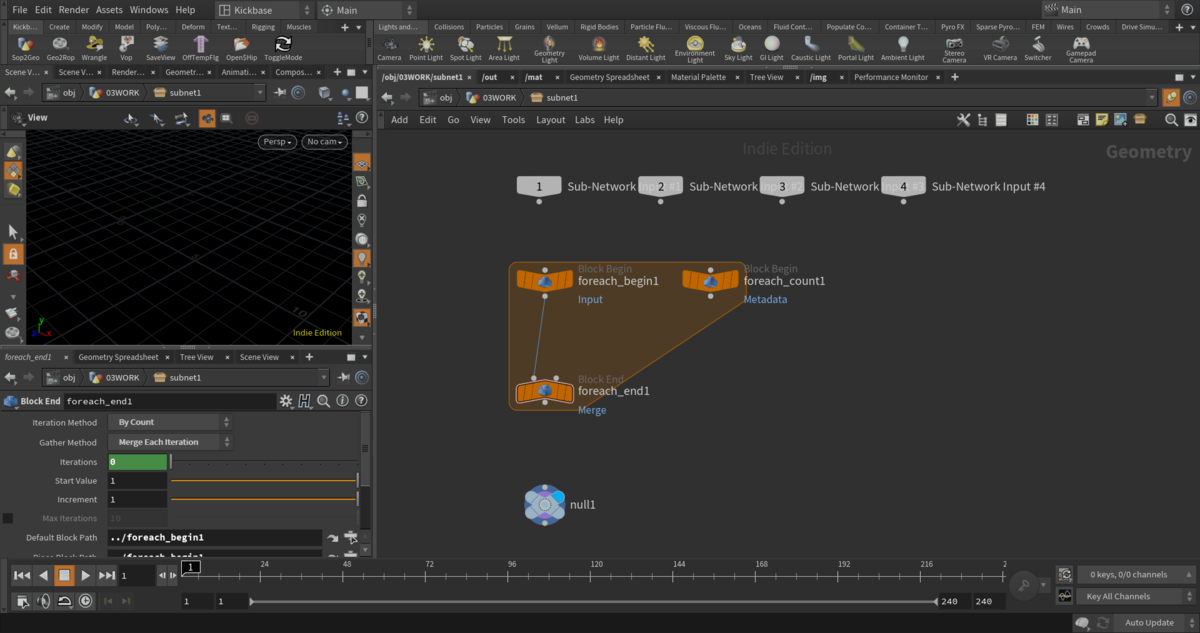Create a Volume Light from shelf
This screenshot has width=1200, height=633.
[598, 49]
